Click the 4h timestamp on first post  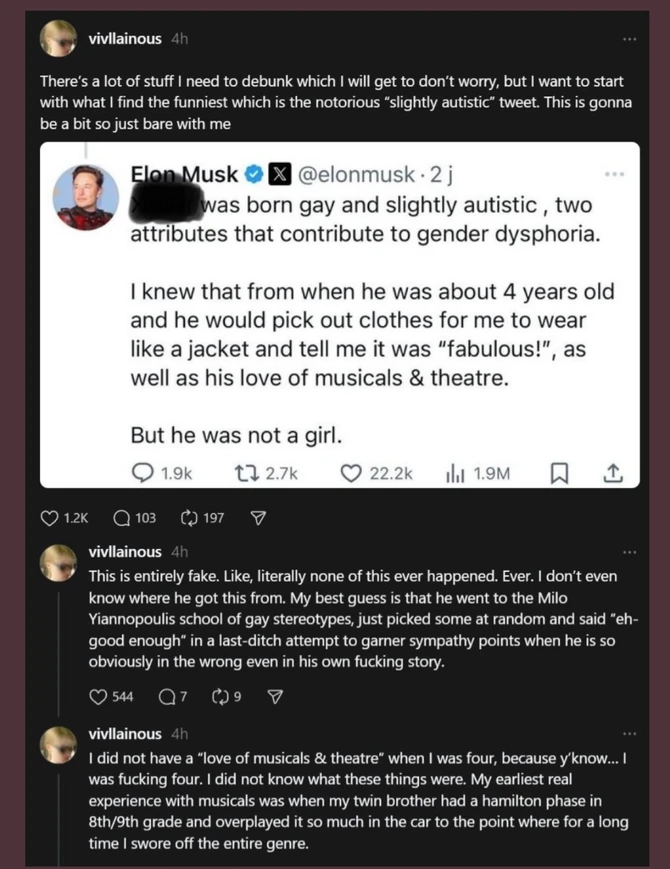pyautogui.click(x=179, y=38)
